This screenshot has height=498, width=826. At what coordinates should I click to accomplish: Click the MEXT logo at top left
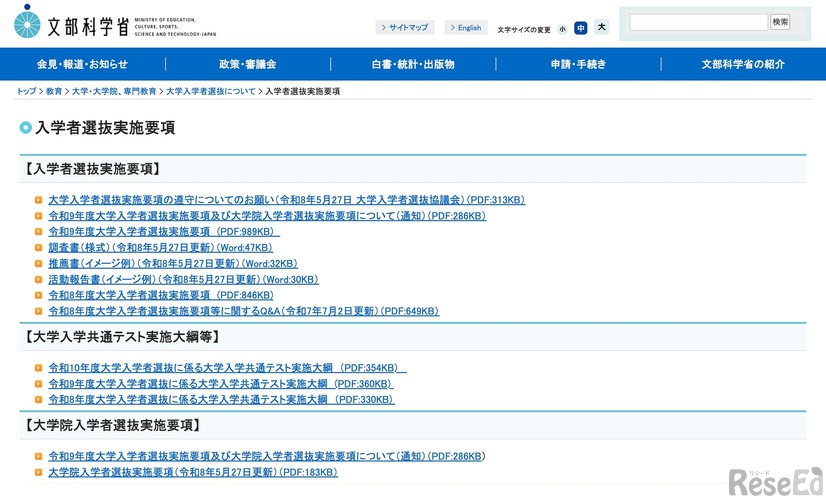click(x=115, y=22)
